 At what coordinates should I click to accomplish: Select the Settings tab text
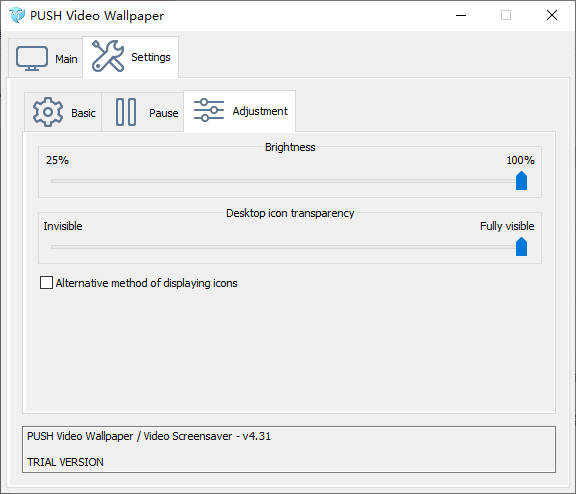[x=151, y=57]
